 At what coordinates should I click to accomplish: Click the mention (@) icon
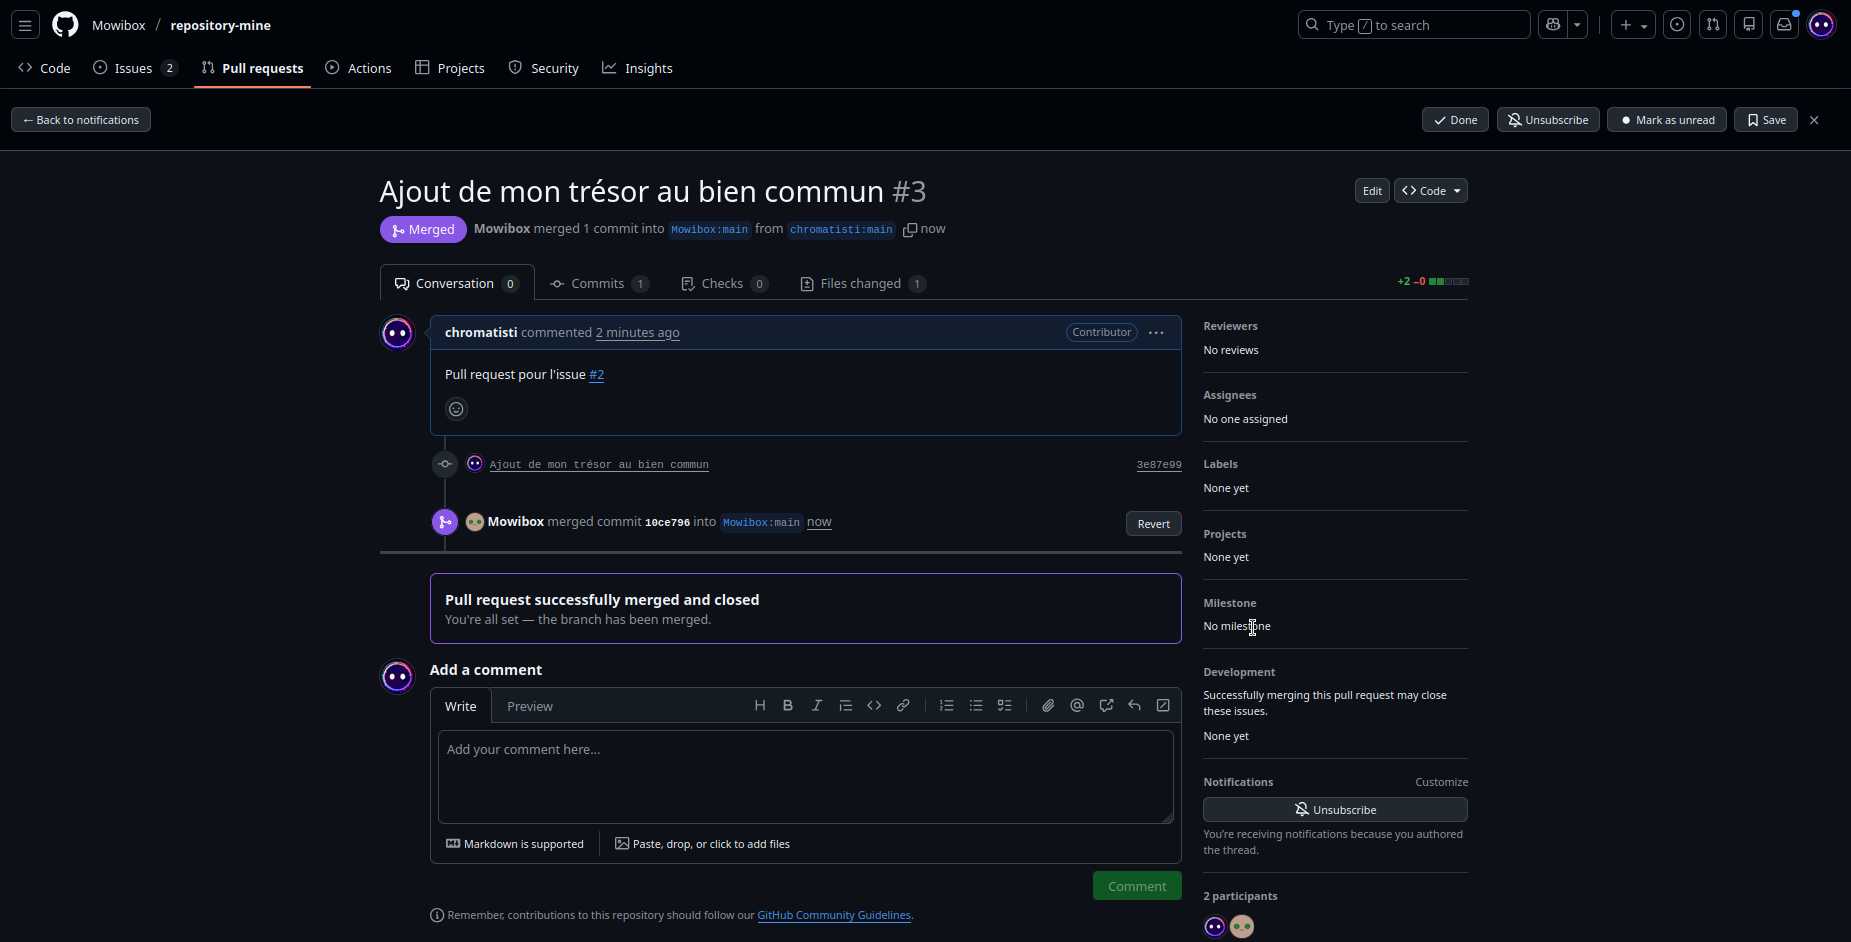[1077, 706]
